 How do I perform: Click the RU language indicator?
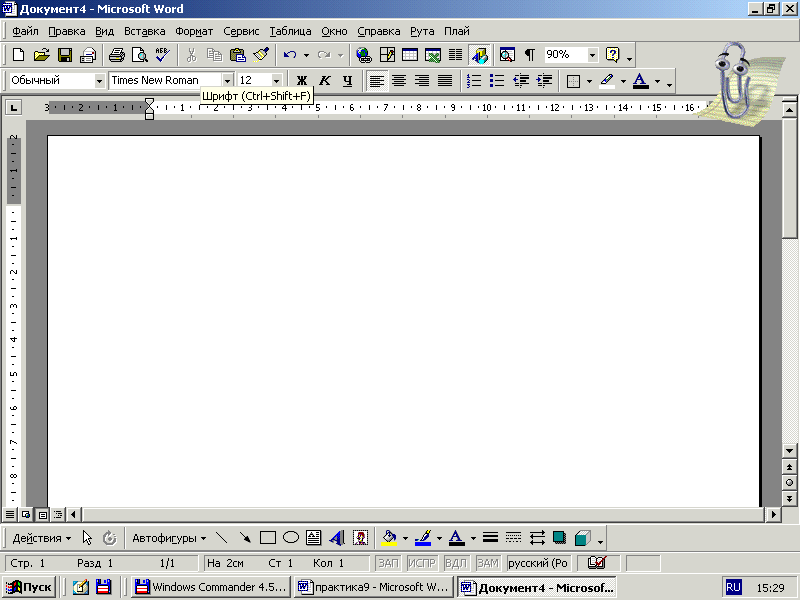coord(733,587)
